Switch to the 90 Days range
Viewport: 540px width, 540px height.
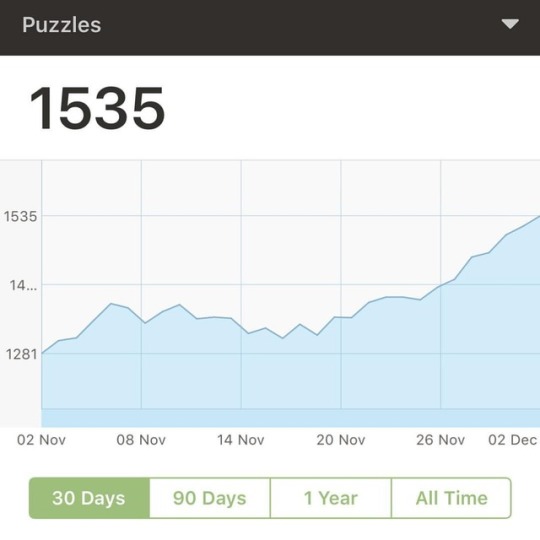pyautogui.click(x=210, y=498)
